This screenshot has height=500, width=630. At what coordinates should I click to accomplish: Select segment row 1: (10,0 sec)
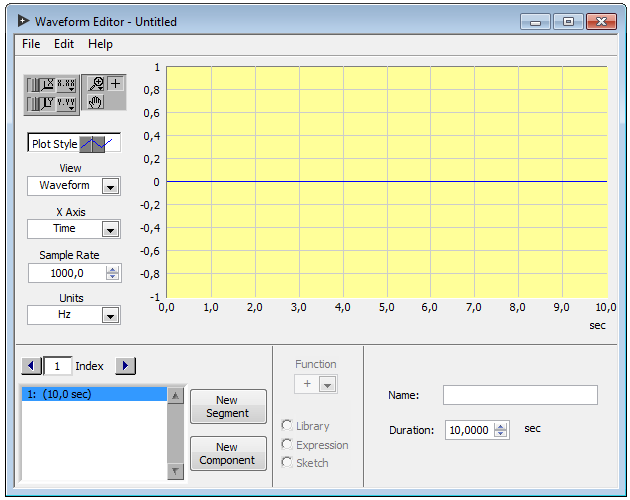pos(94,394)
